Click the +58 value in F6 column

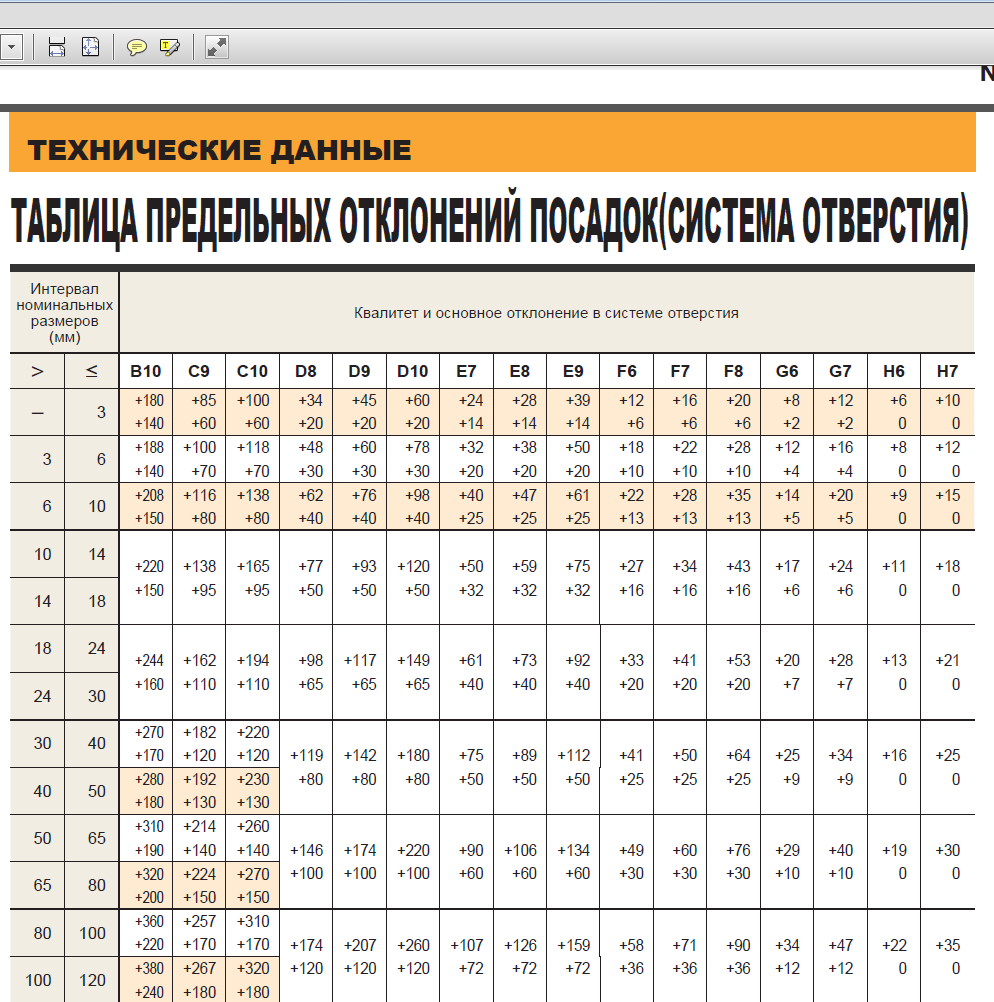tap(632, 945)
